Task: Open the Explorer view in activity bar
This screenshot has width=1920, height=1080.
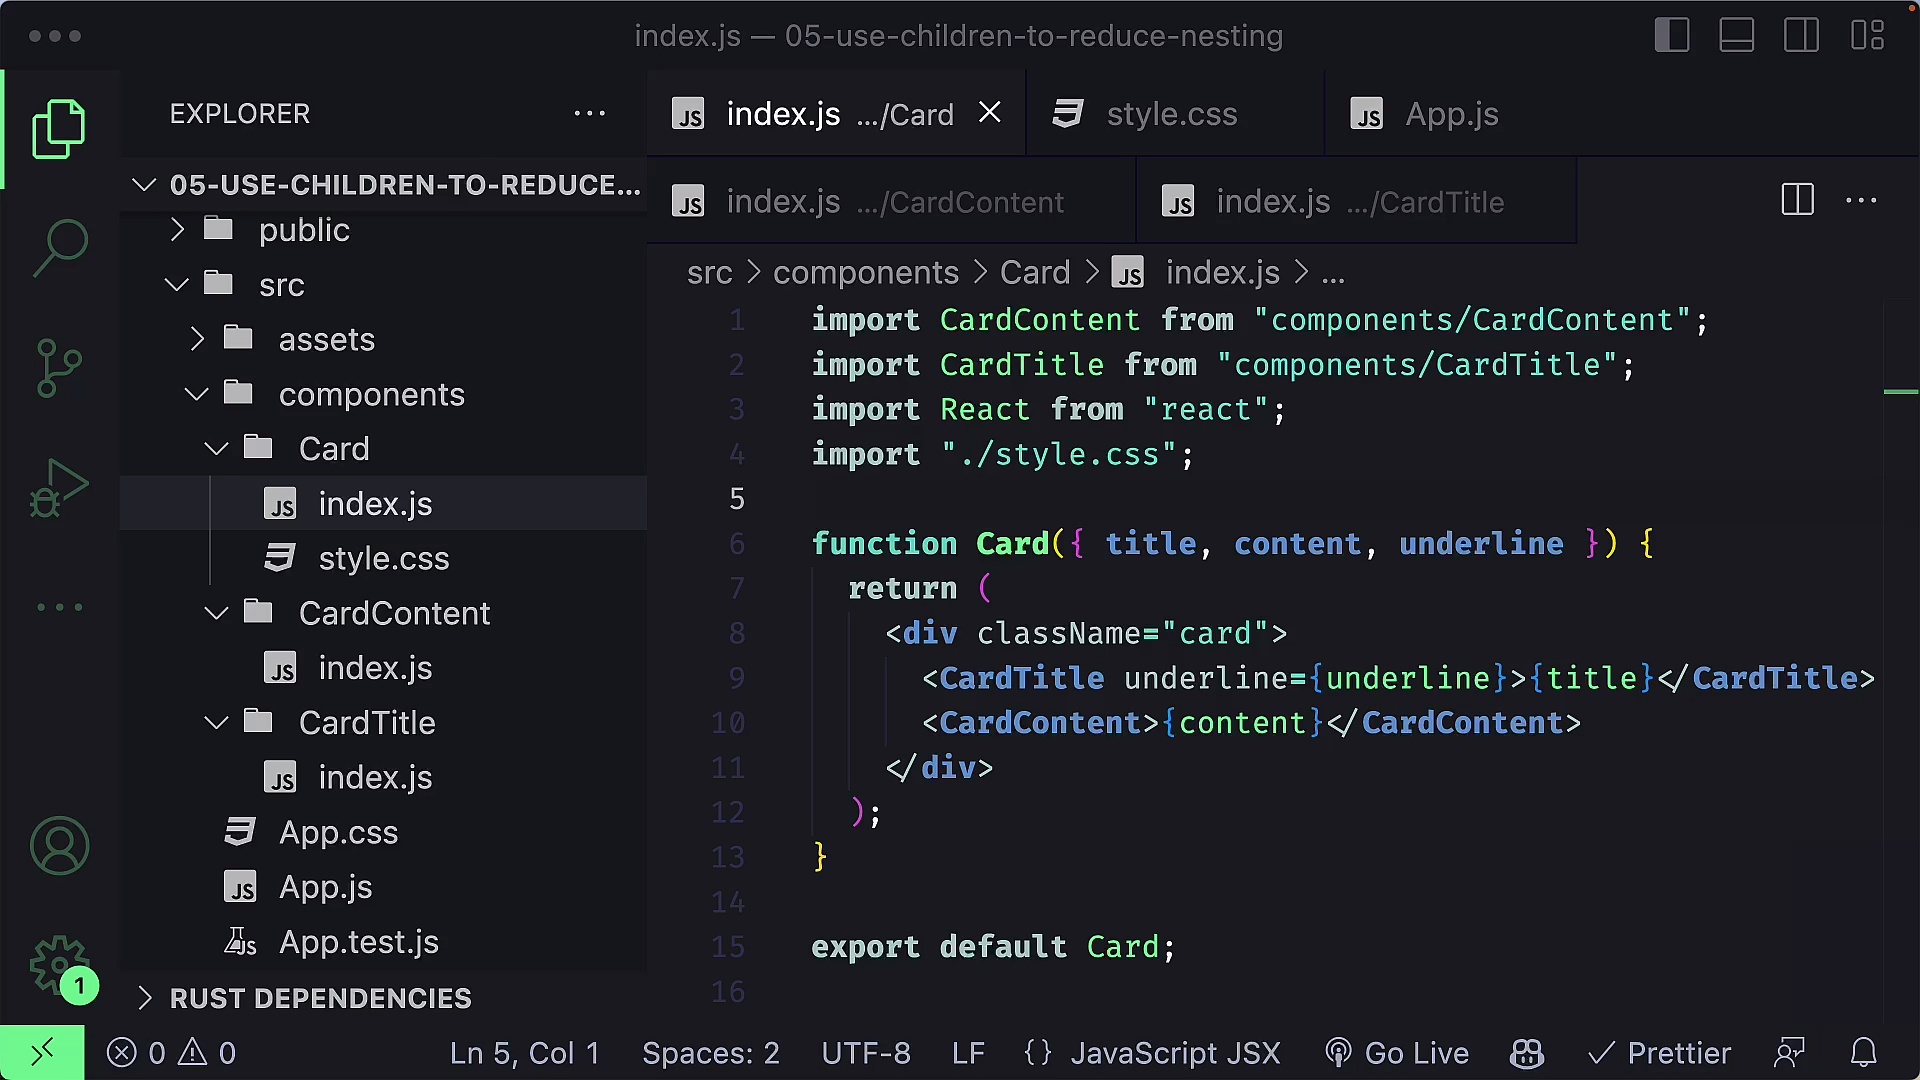Action: 59,129
